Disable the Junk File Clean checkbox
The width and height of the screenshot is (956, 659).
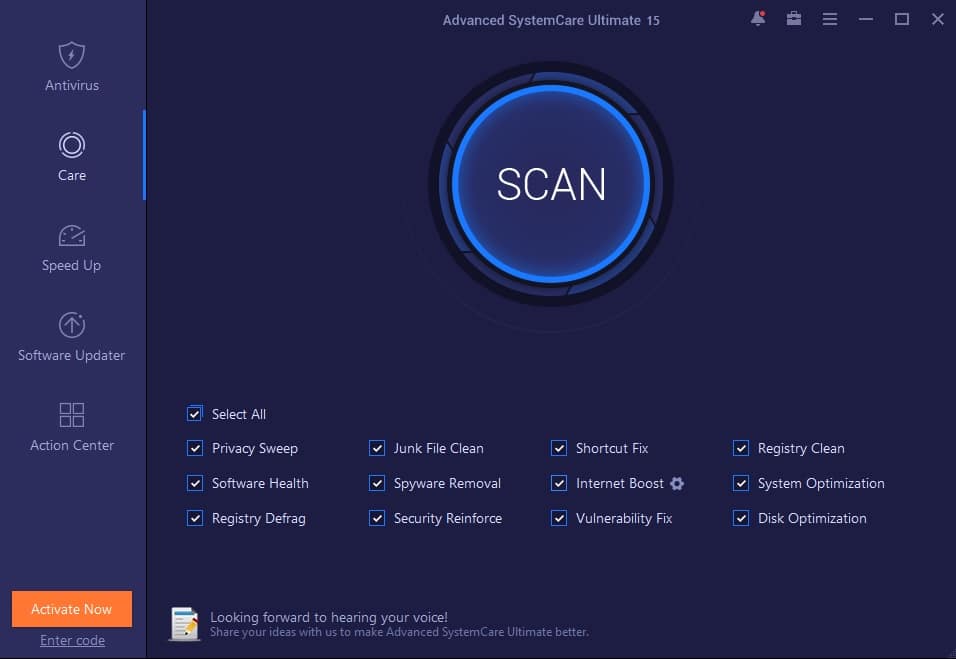coord(377,449)
